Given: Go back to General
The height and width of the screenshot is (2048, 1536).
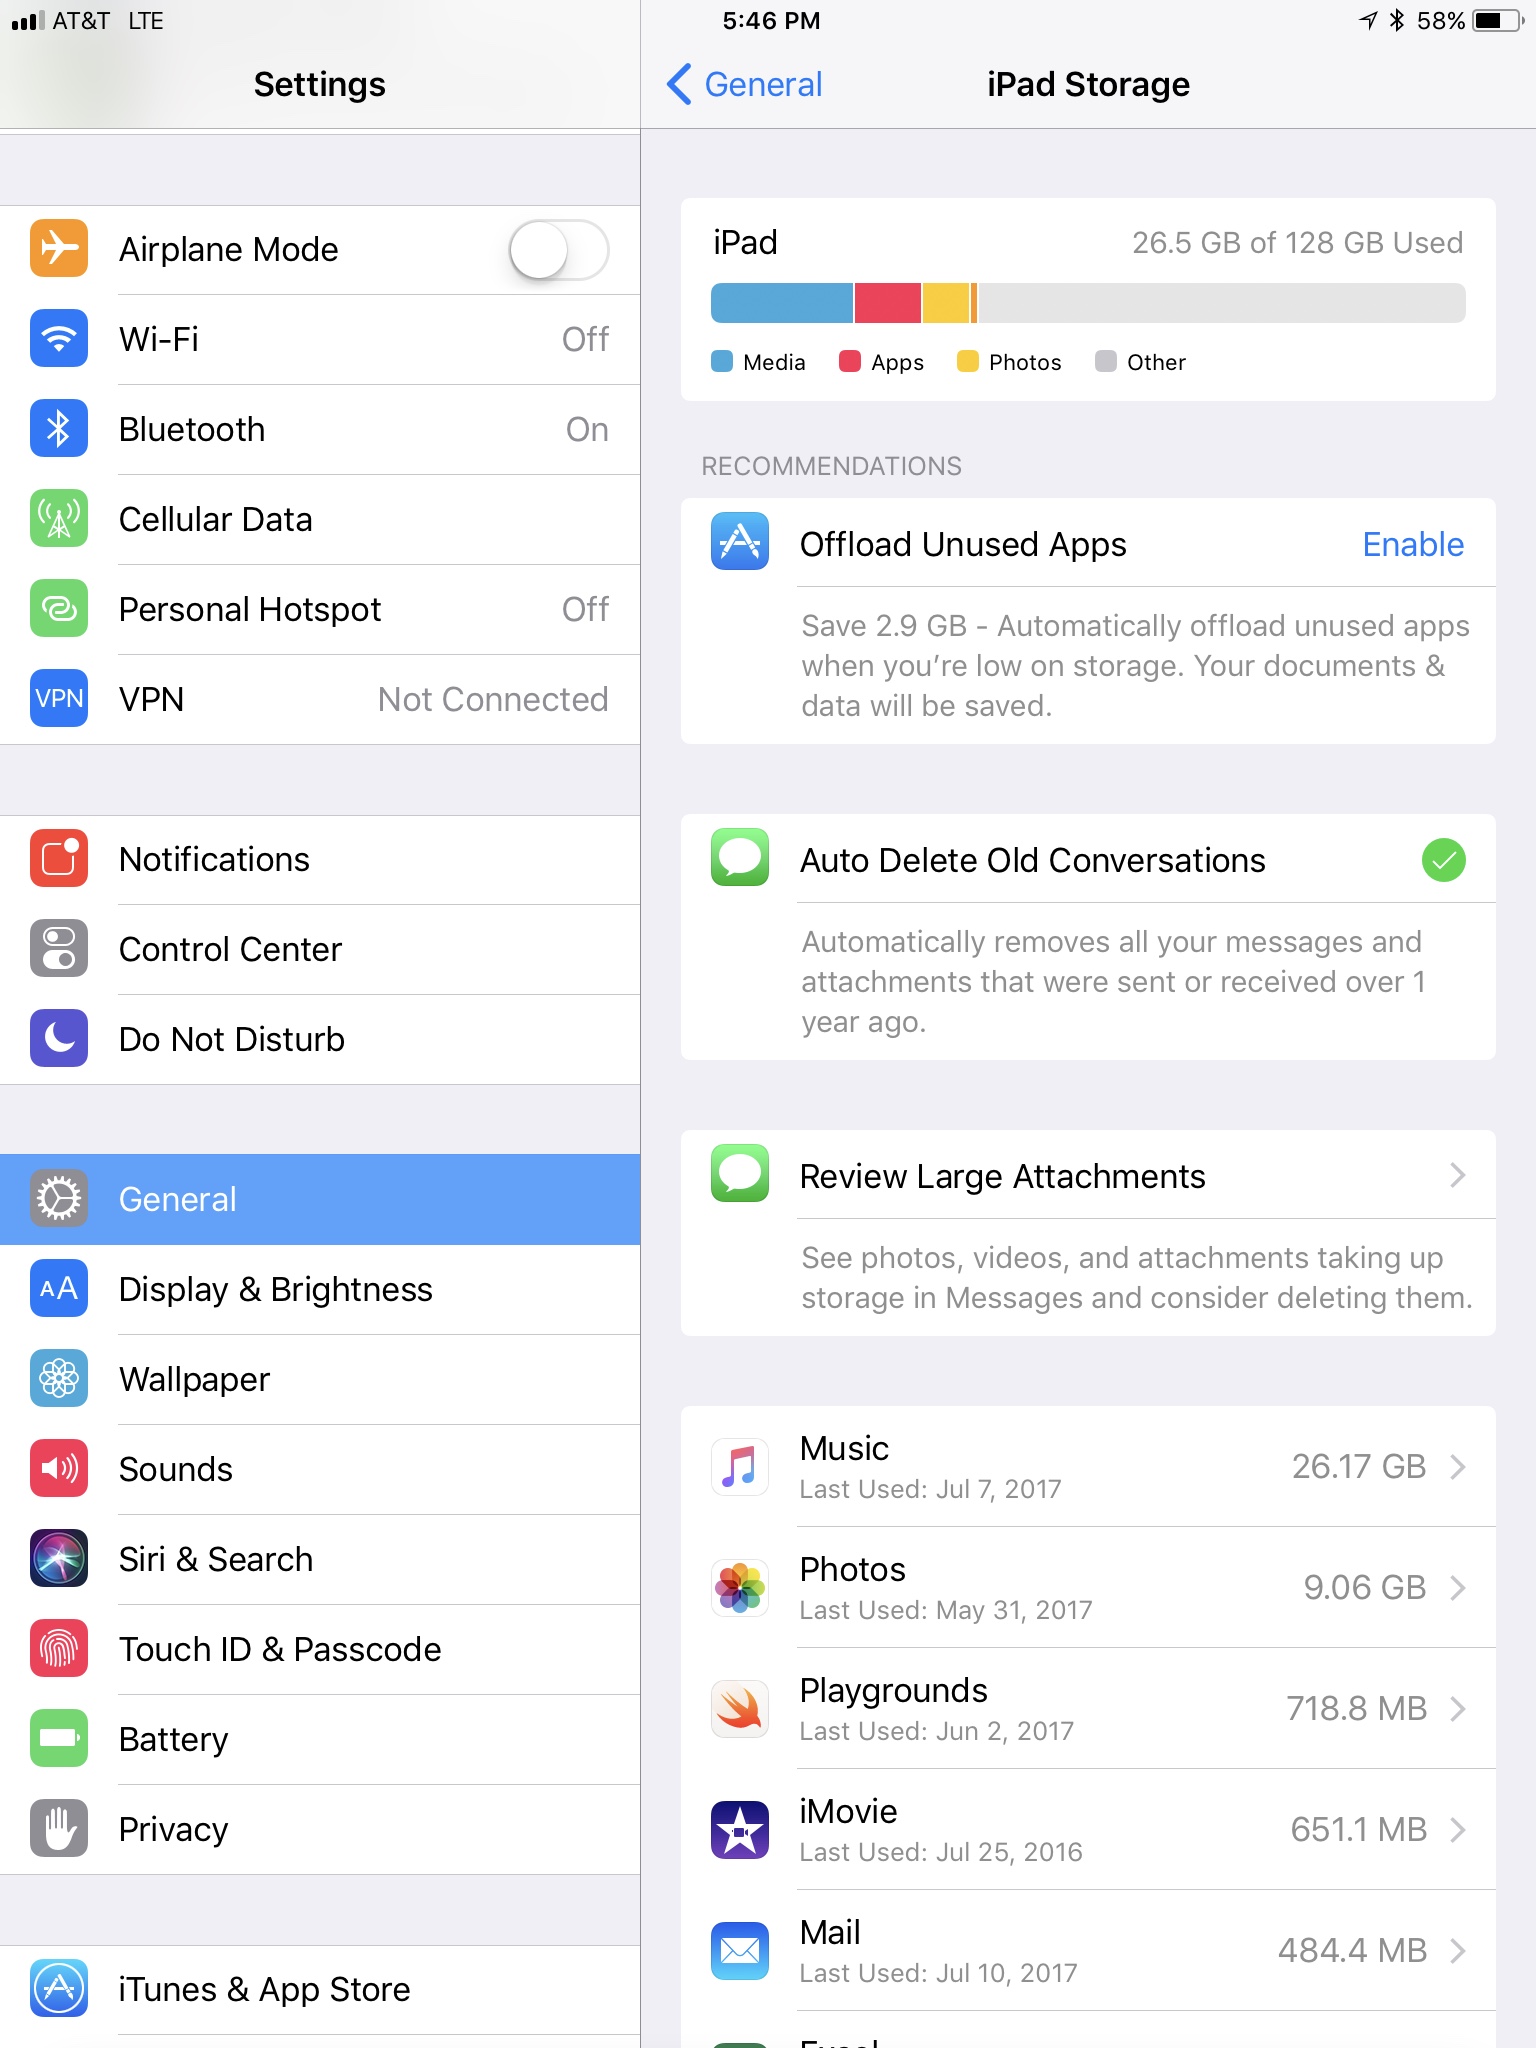Looking at the screenshot, I should (x=746, y=85).
